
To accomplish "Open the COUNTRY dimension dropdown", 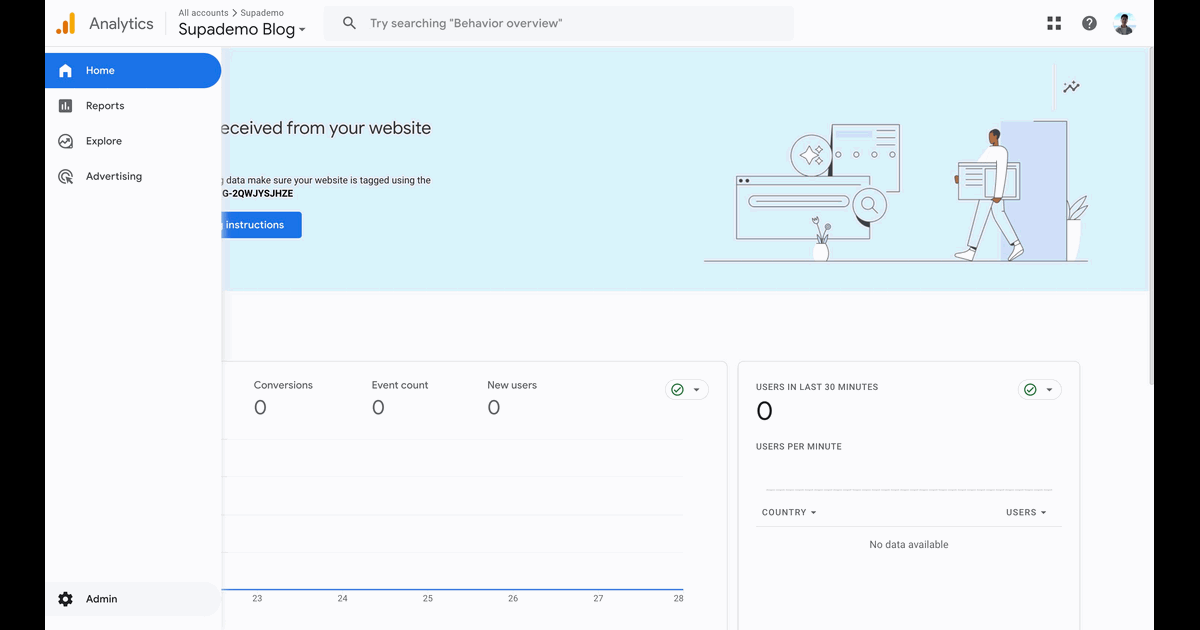I will pos(789,512).
